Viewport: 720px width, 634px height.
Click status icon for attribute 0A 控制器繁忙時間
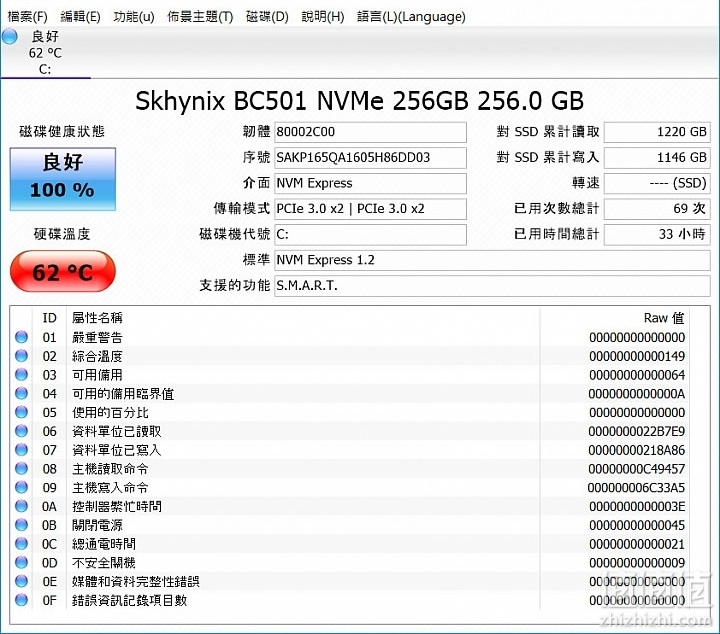[21, 506]
